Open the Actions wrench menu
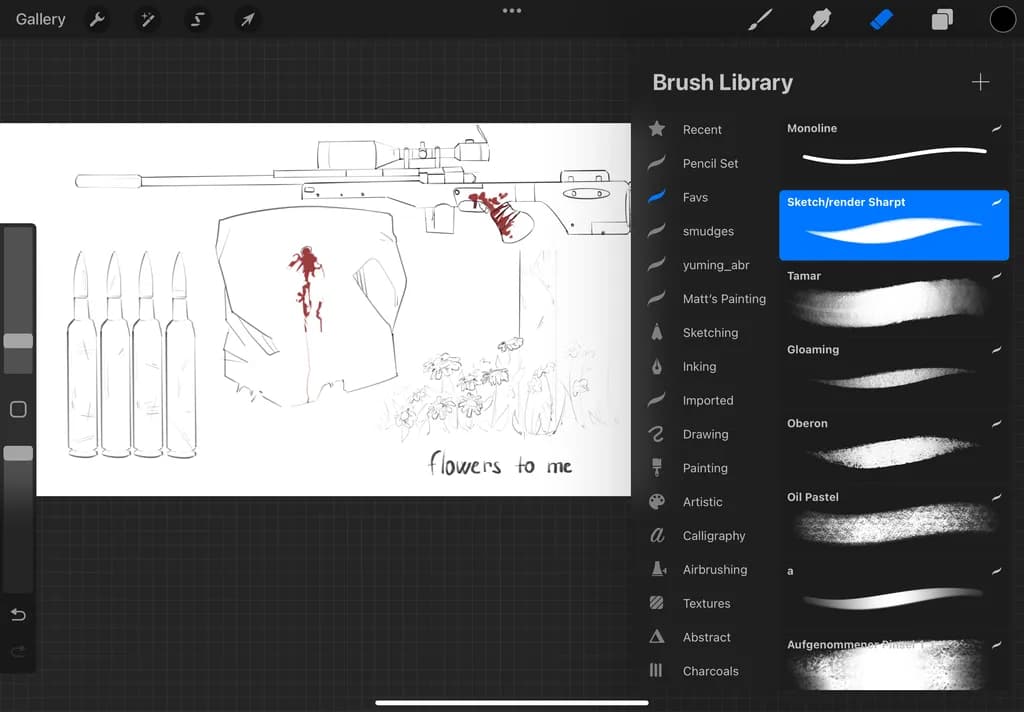The width and height of the screenshot is (1024, 712). pos(97,20)
